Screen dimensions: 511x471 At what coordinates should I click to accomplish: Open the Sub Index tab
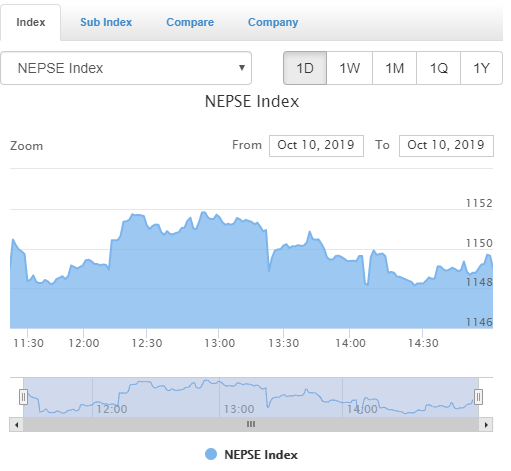(106, 22)
